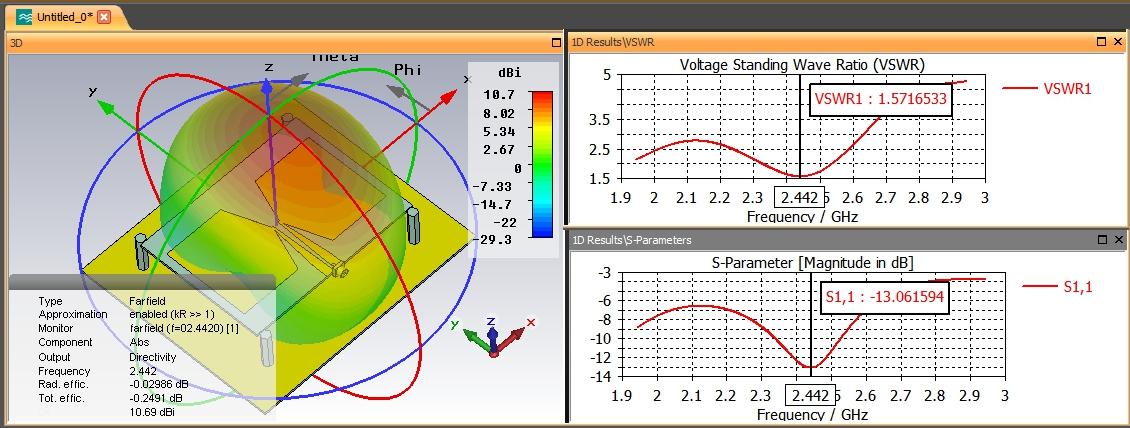Screen dimensions: 1130x428
Task: Click the small xyz orientation triad in 3D view
Action: tap(494, 336)
